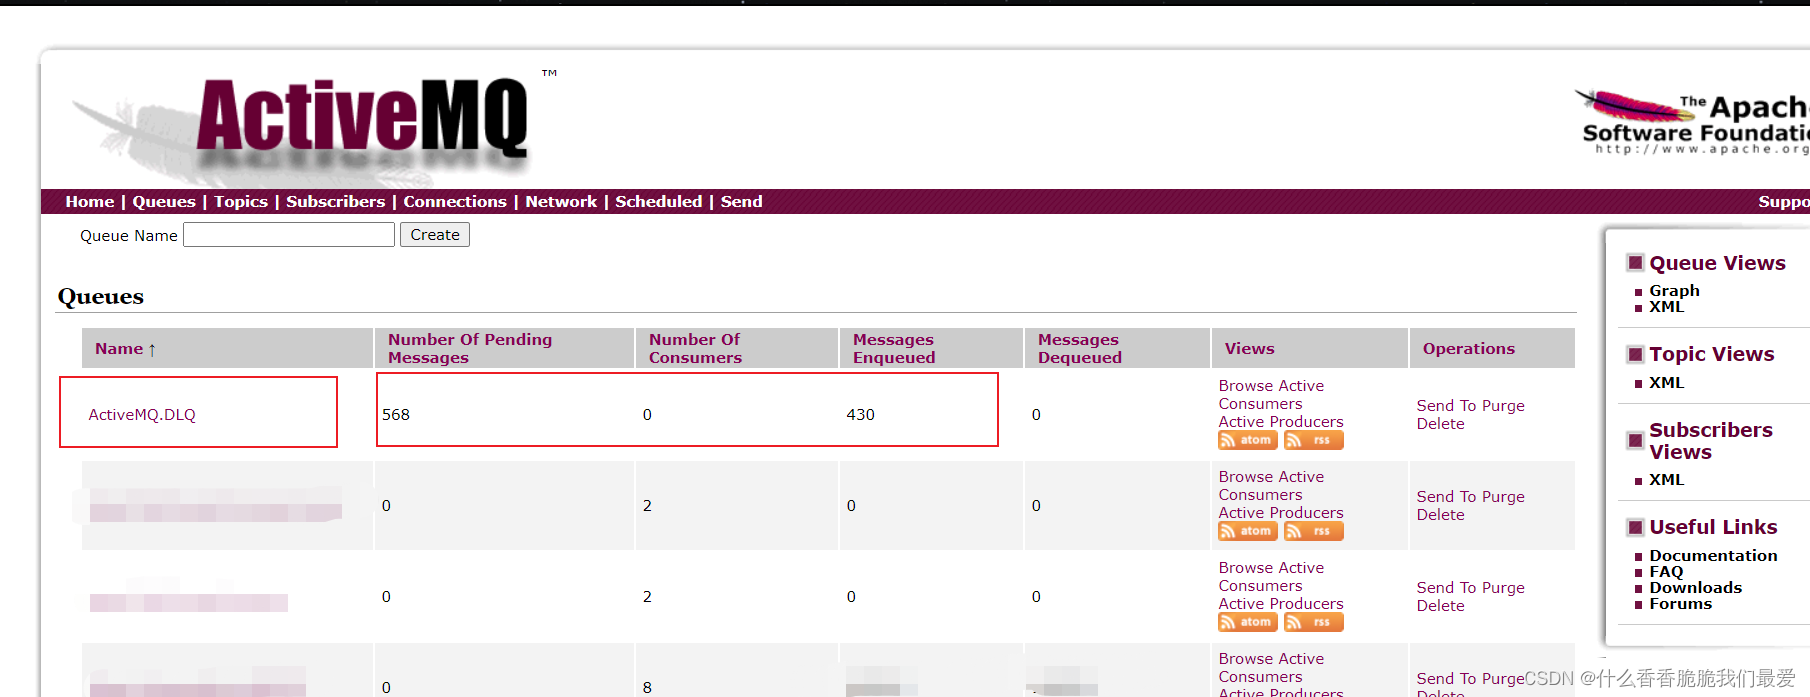Open the Scheduled page
This screenshot has height=697, width=1810.
point(658,201)
